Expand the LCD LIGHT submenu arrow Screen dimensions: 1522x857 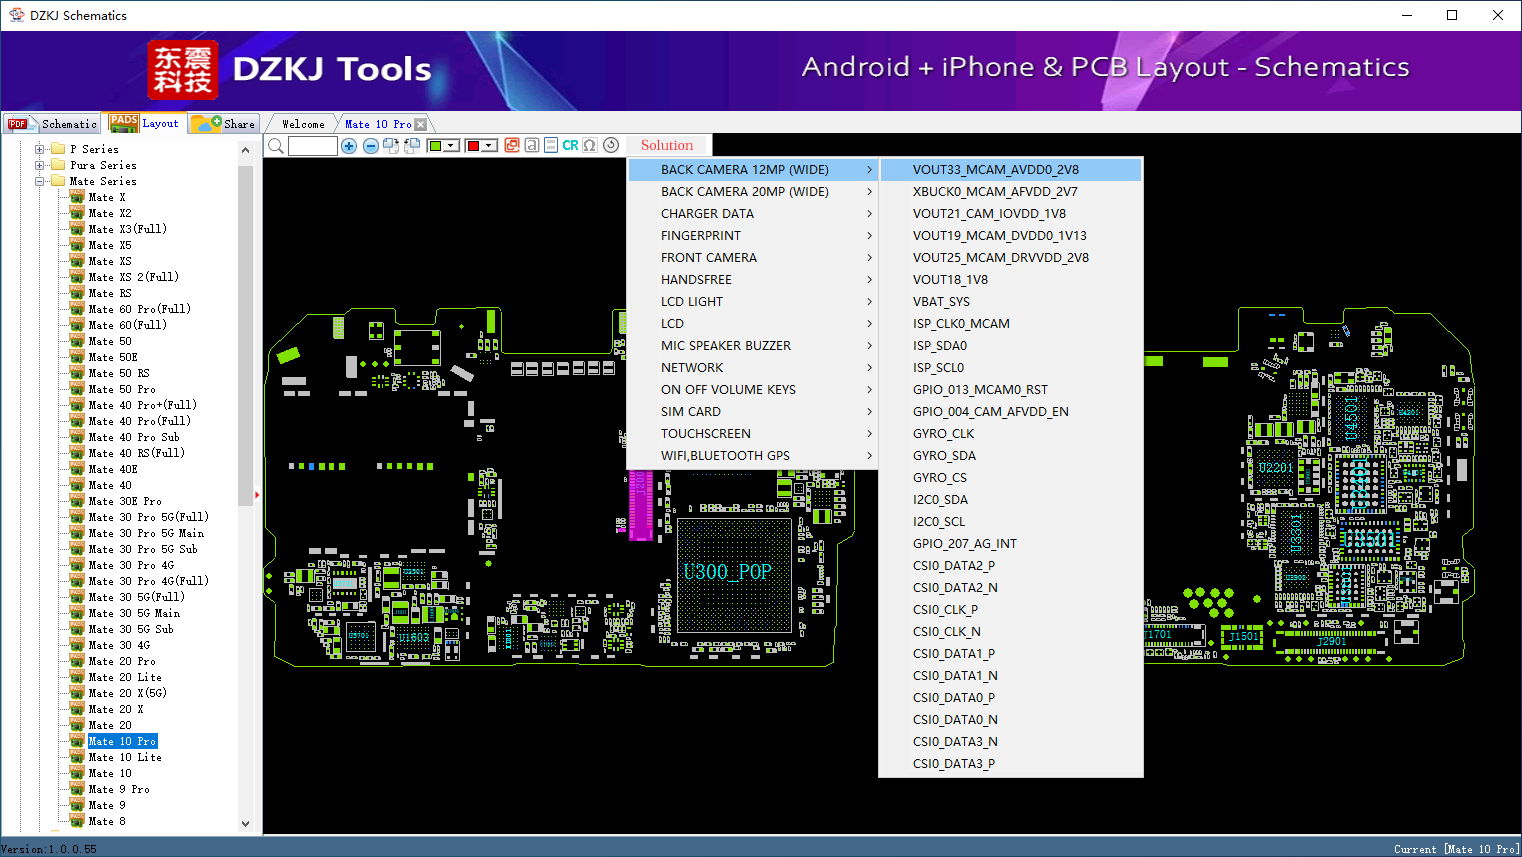pyautogui.click(x=869, y=302)
